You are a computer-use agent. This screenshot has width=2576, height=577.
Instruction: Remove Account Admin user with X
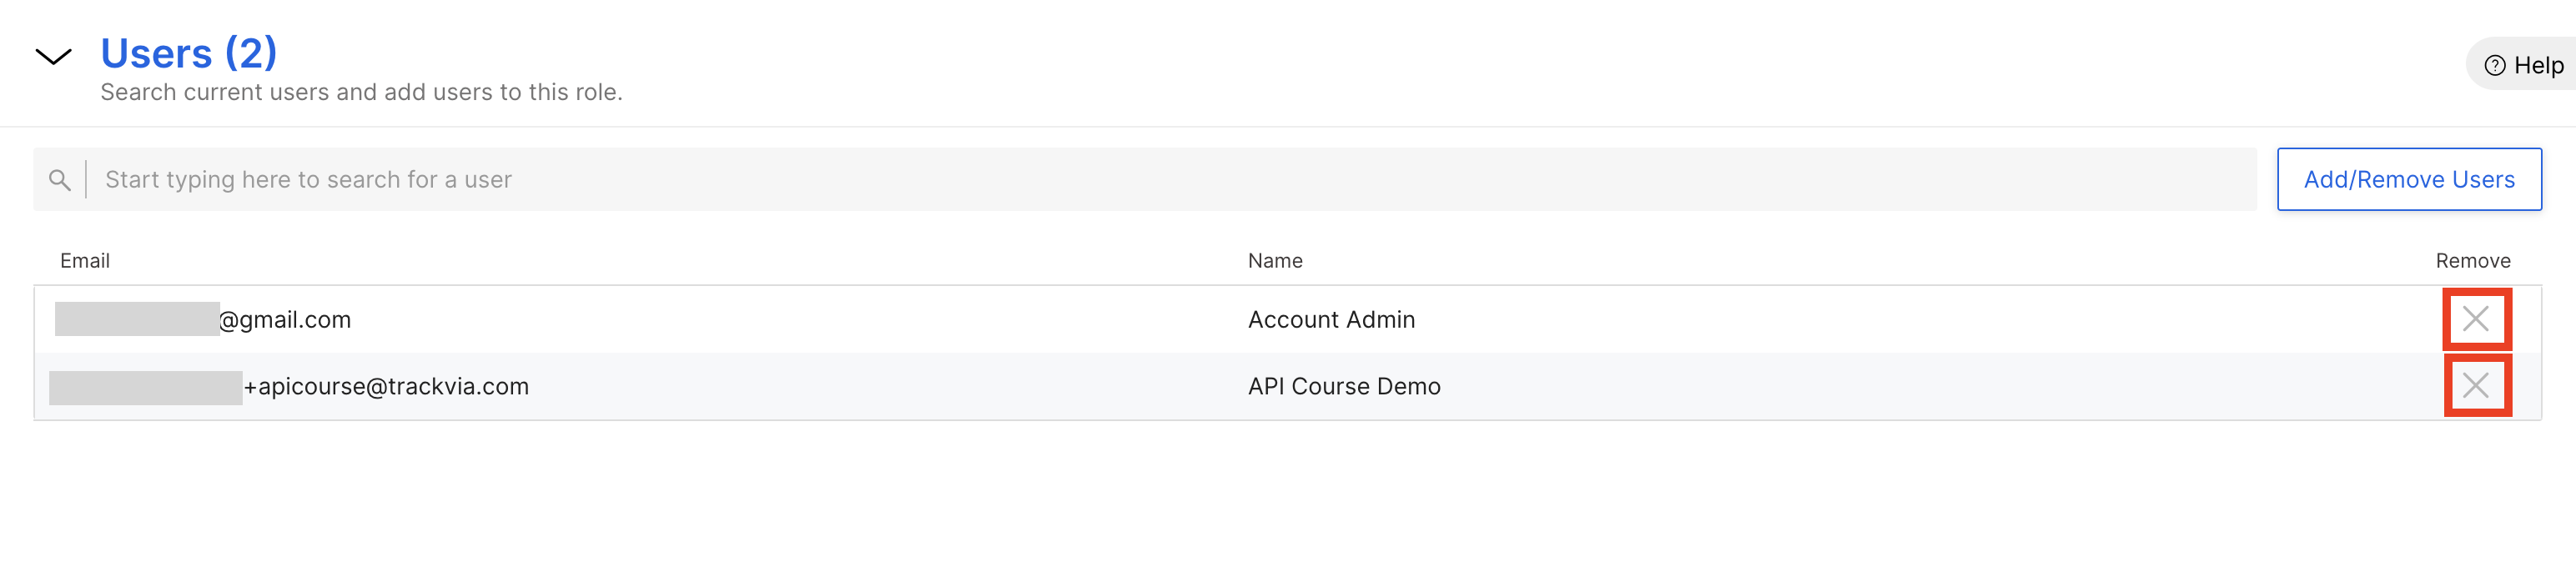click(2476, 319)
